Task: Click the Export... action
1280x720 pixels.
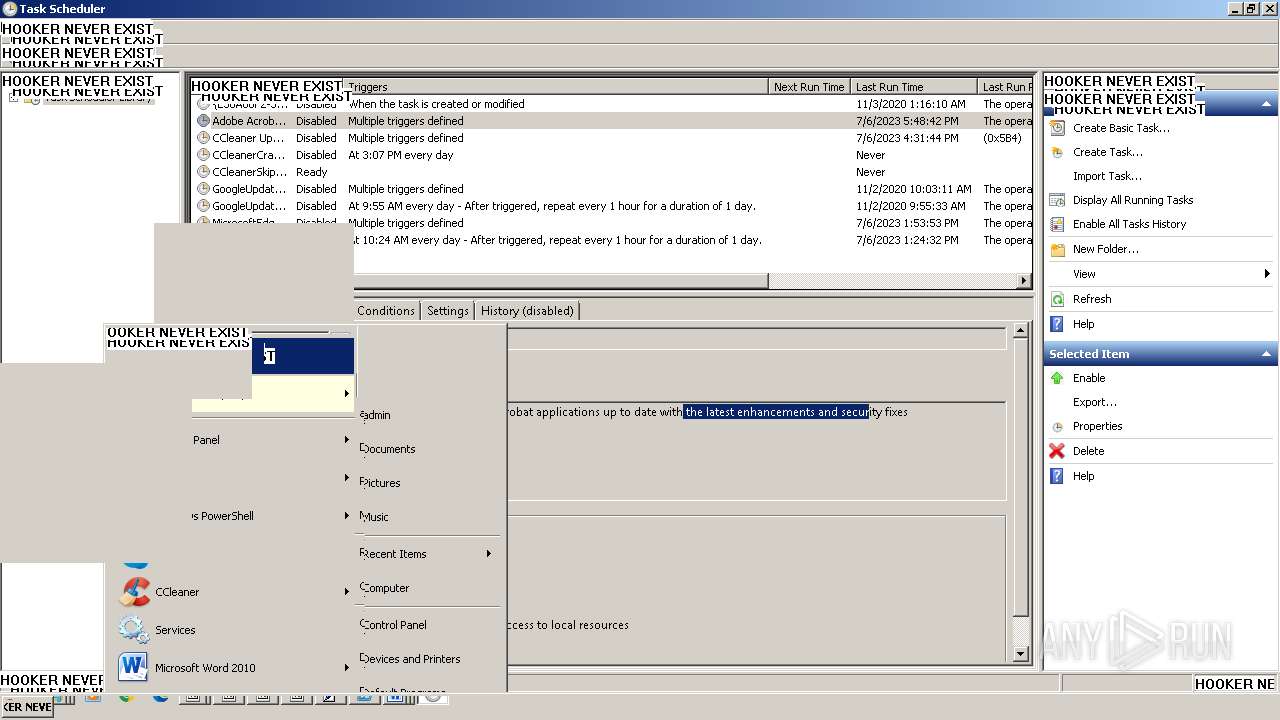Action: pos(1095,402)
